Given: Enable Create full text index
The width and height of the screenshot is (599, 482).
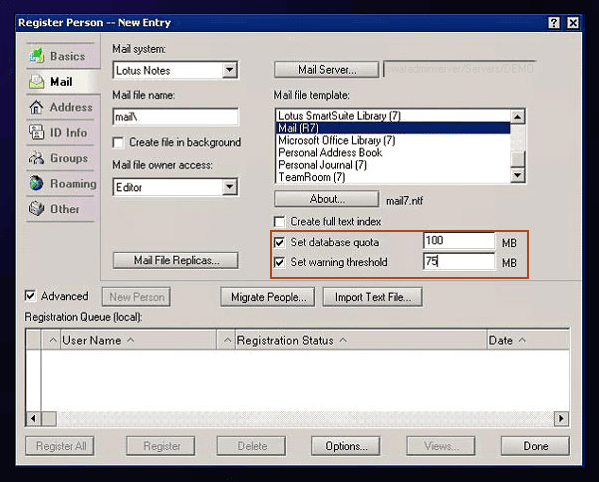Looking at the screenshot, I should [280, 222].
